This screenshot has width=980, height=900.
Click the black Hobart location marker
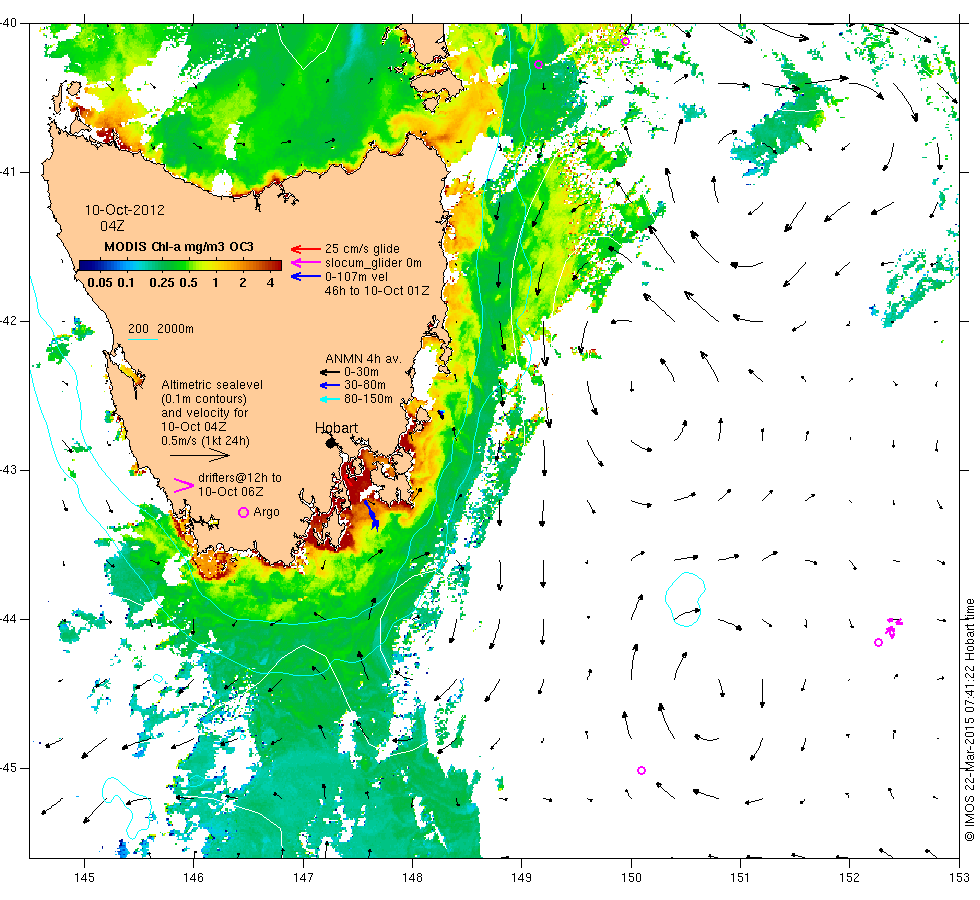pyautogui.click(x=331, y=443)
